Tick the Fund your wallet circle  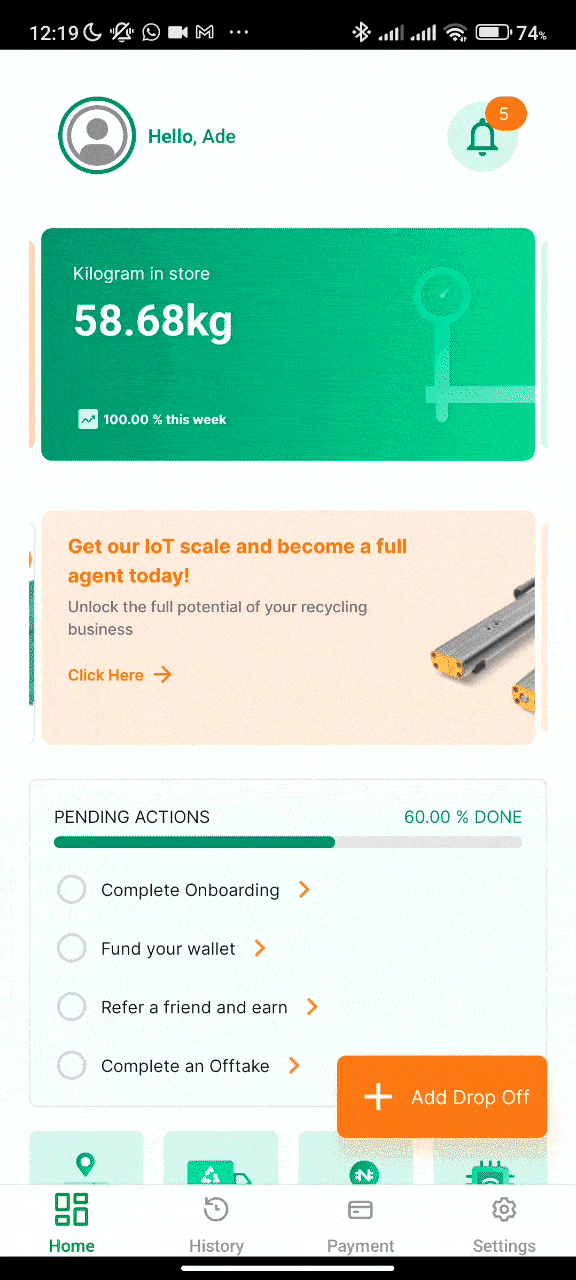point(72,948)
